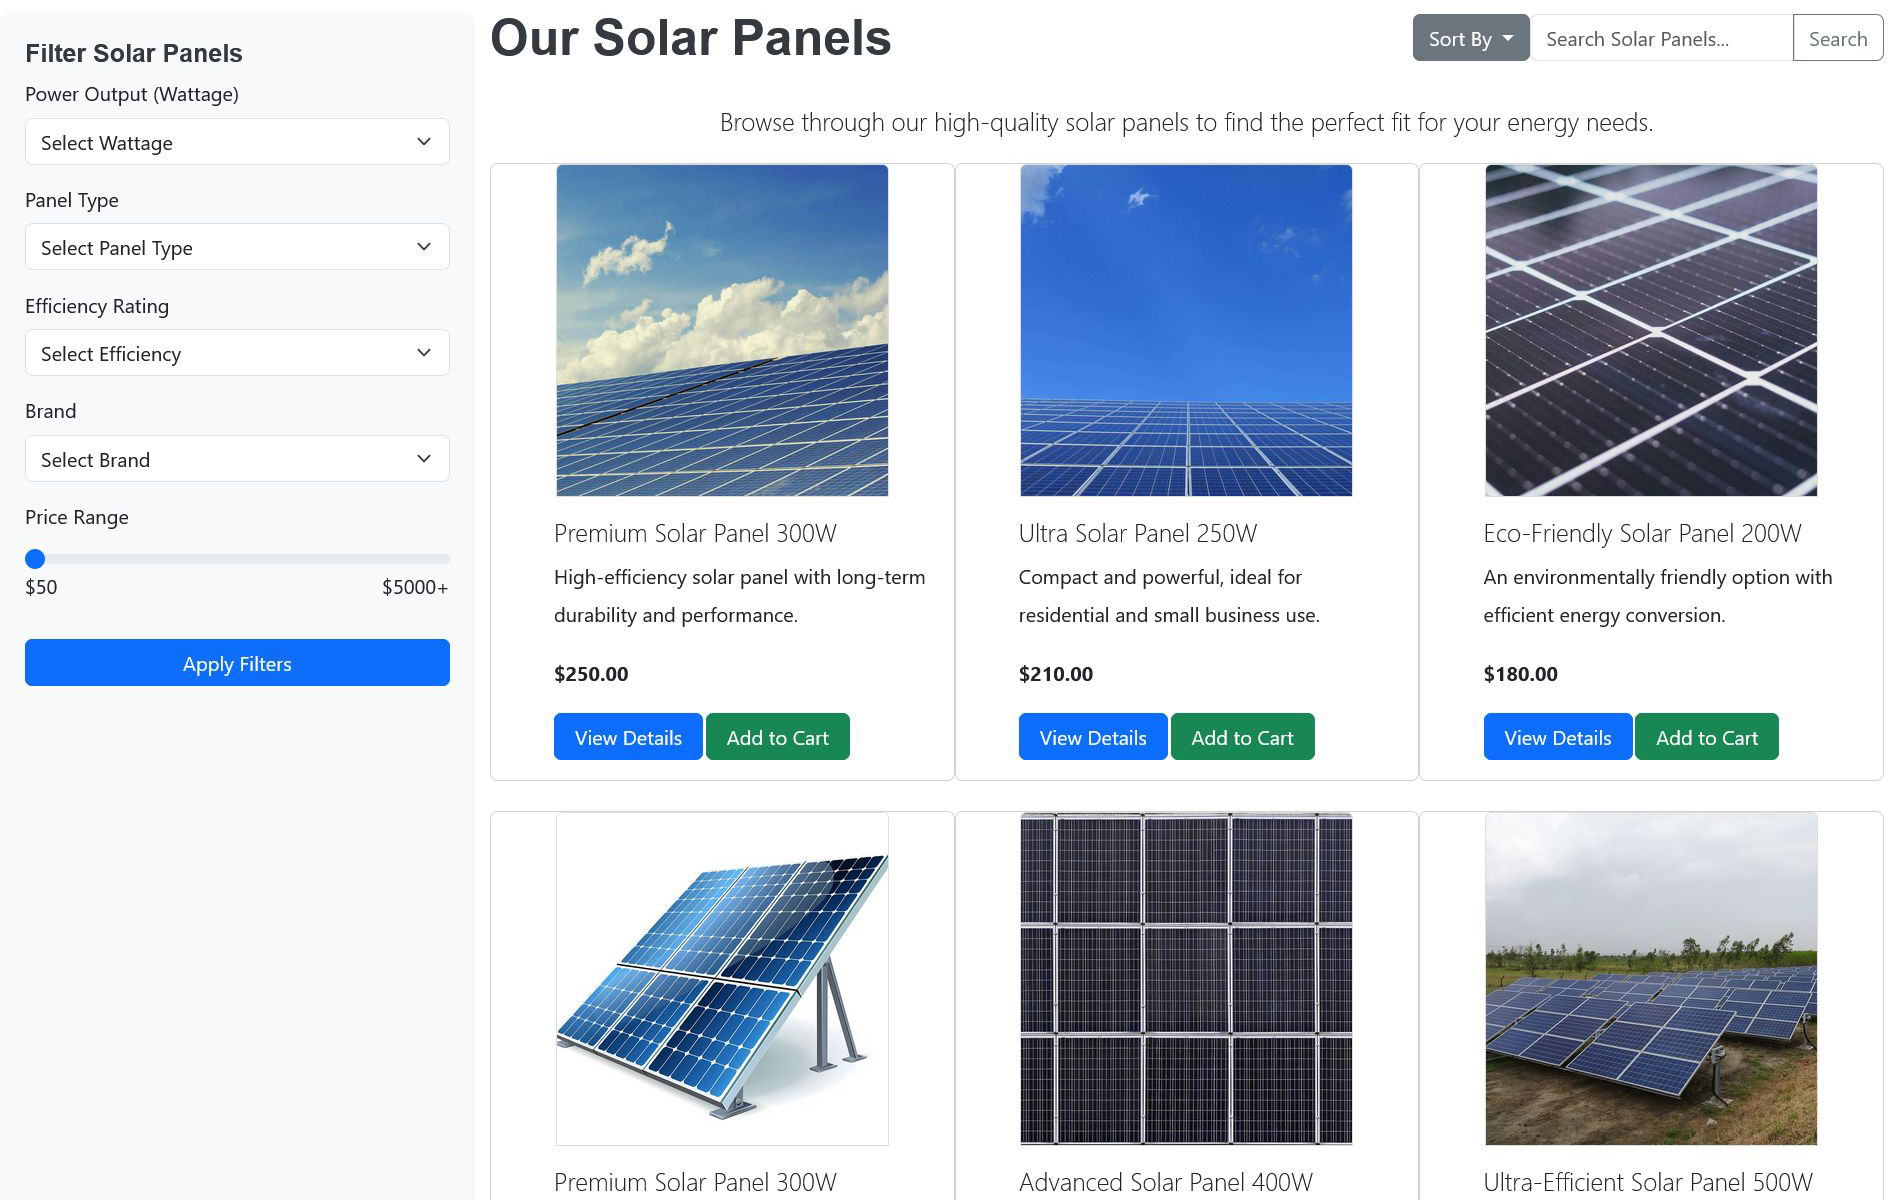This screenshot has width=1897, height=1200.
Task: Click the Premium Solar Panel 300W cloudy-sky image
Action: 722,331
